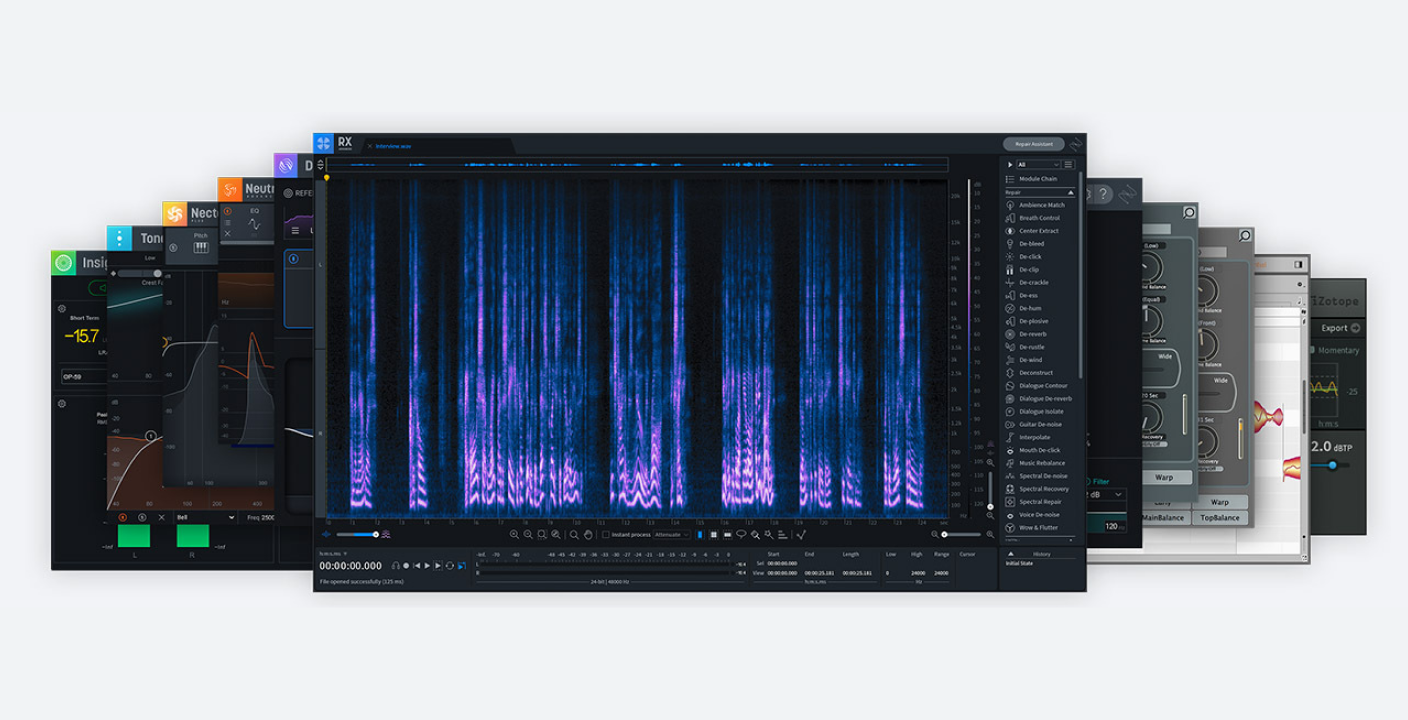Open the dB dropdown under Filter
This screenshot has width=1408, height=720.
click(1107, 495)
